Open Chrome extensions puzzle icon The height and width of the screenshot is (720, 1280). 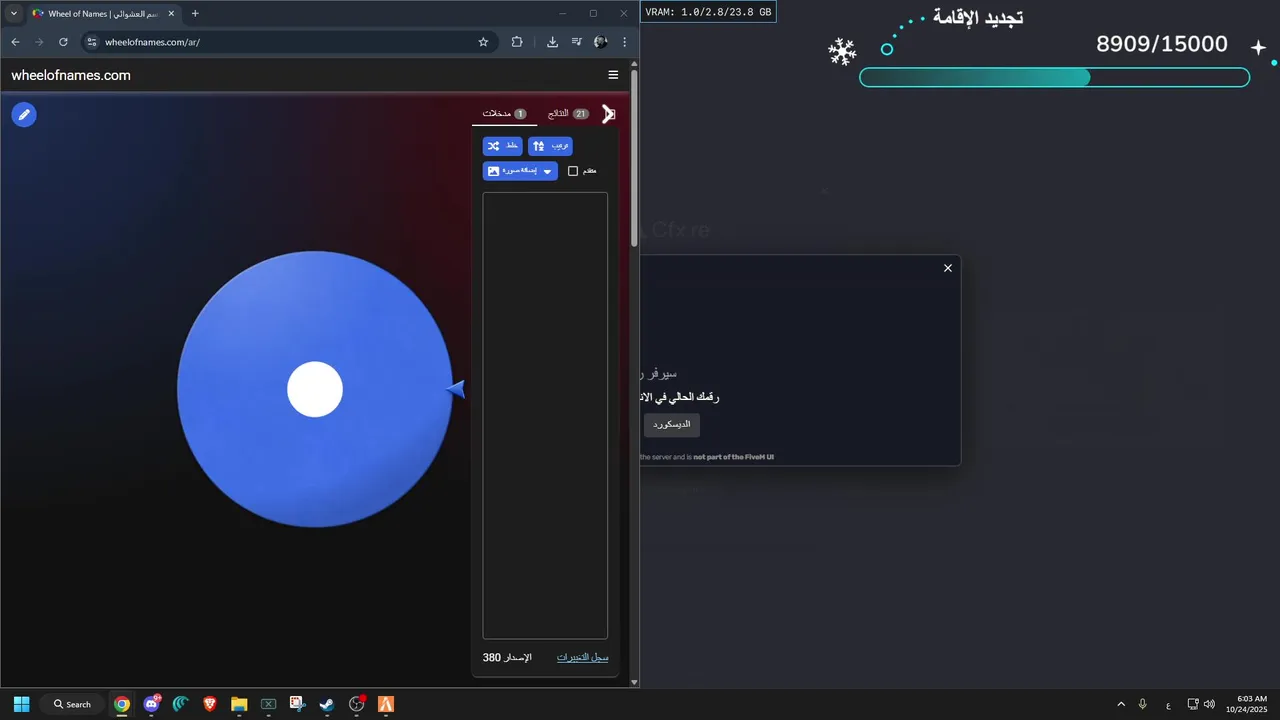[x=517, y=42]
